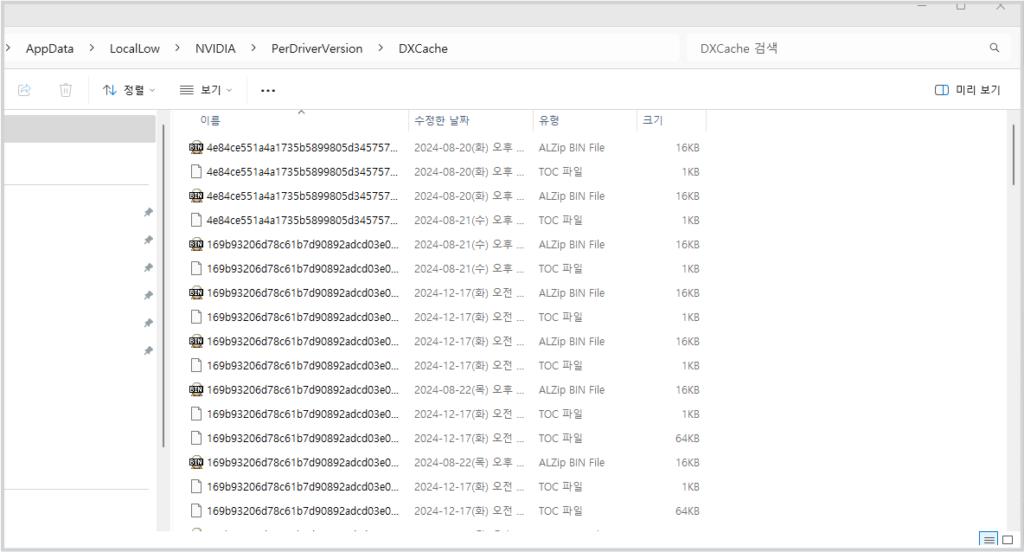Viewport: 1024px width, 552px height.
Task: Click BIN icon of 169b9320 file dated 2024-08-21
Action: tap(196, 244)
